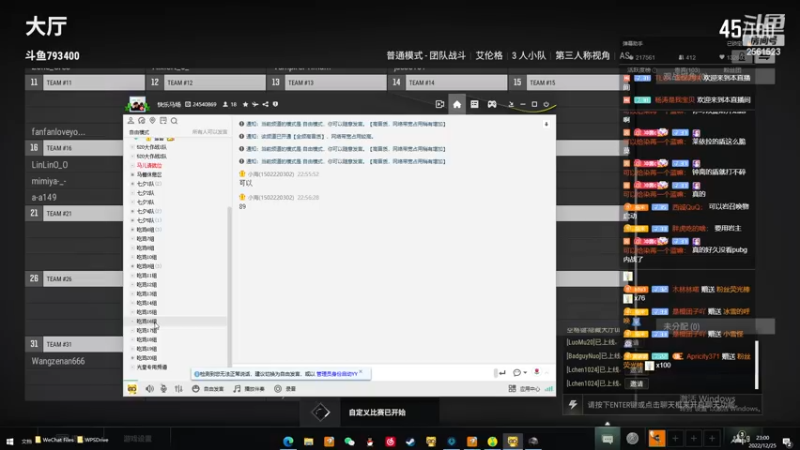Open dropdown arrow beside chat bubble icon

pos(525,373)
